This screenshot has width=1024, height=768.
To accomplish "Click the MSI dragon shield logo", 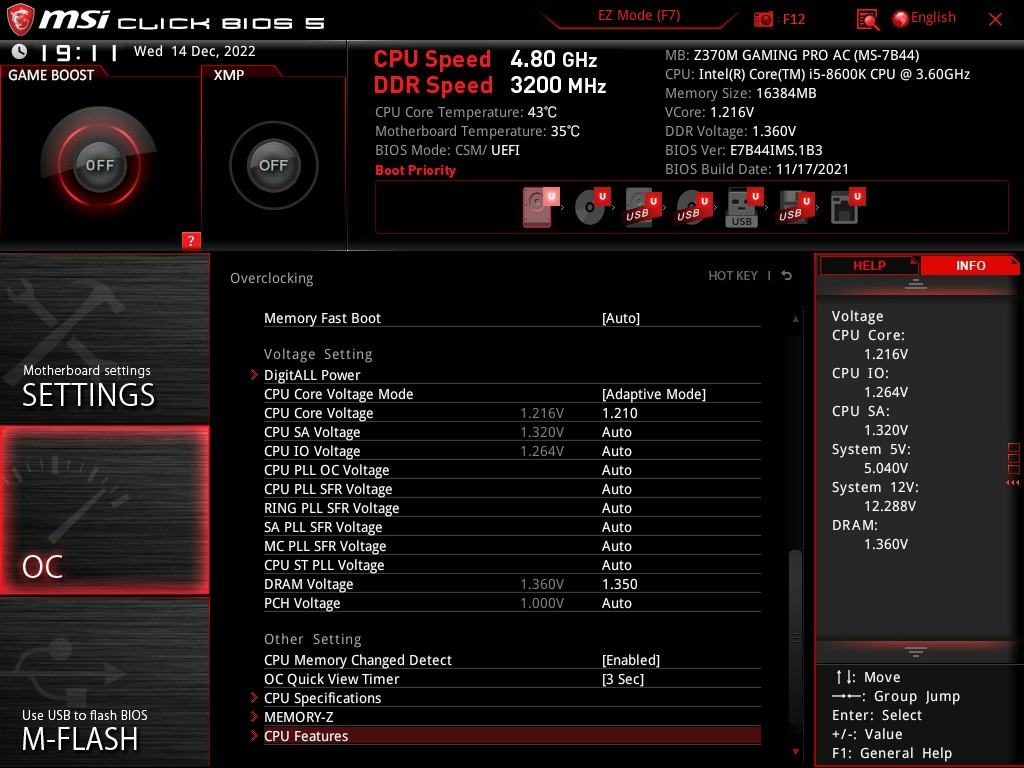I will click(x=20, y=19).
